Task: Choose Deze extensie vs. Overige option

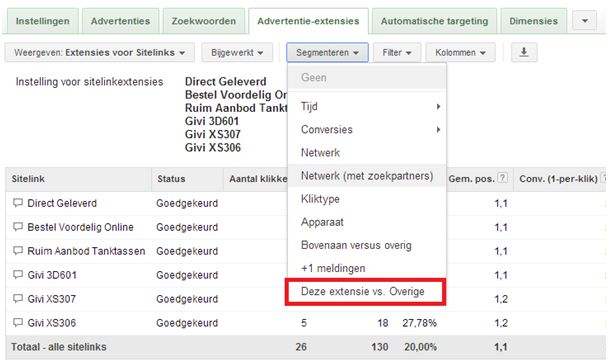Action: (366, 292)
